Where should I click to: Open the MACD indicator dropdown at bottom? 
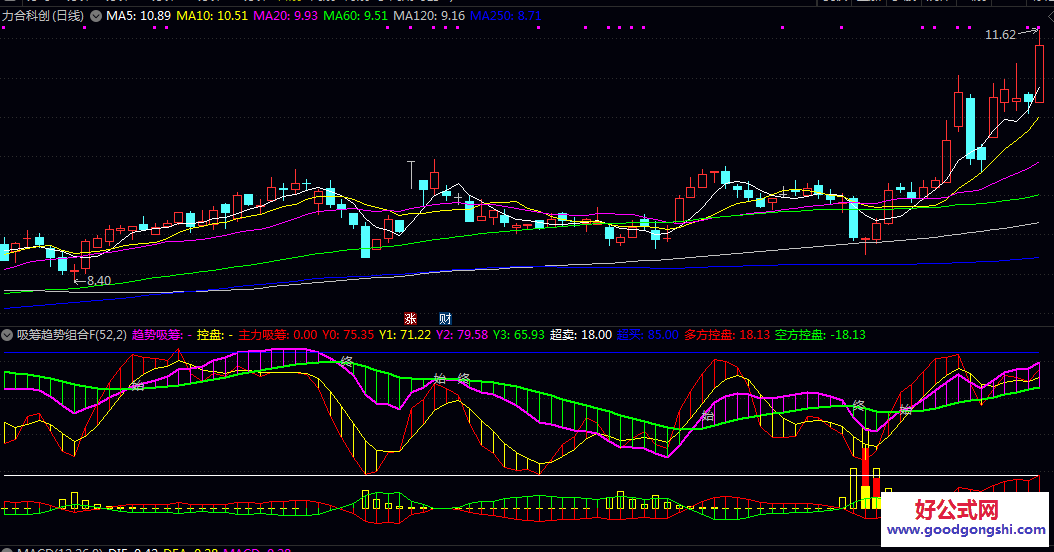[8, 549]
